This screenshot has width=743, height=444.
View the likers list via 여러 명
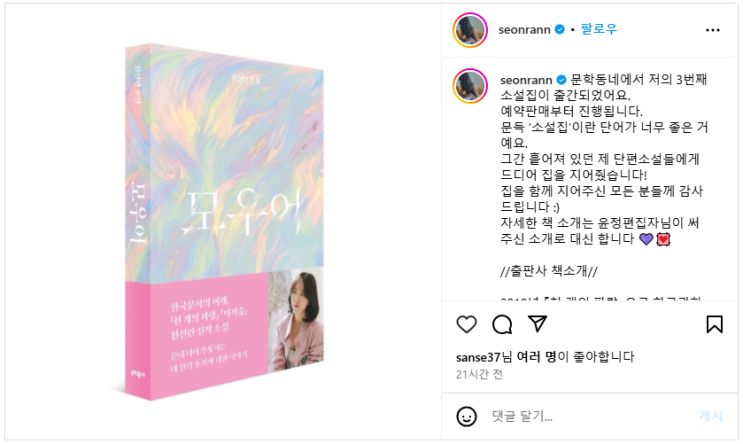pyautogui.click(x=536, y=356)
